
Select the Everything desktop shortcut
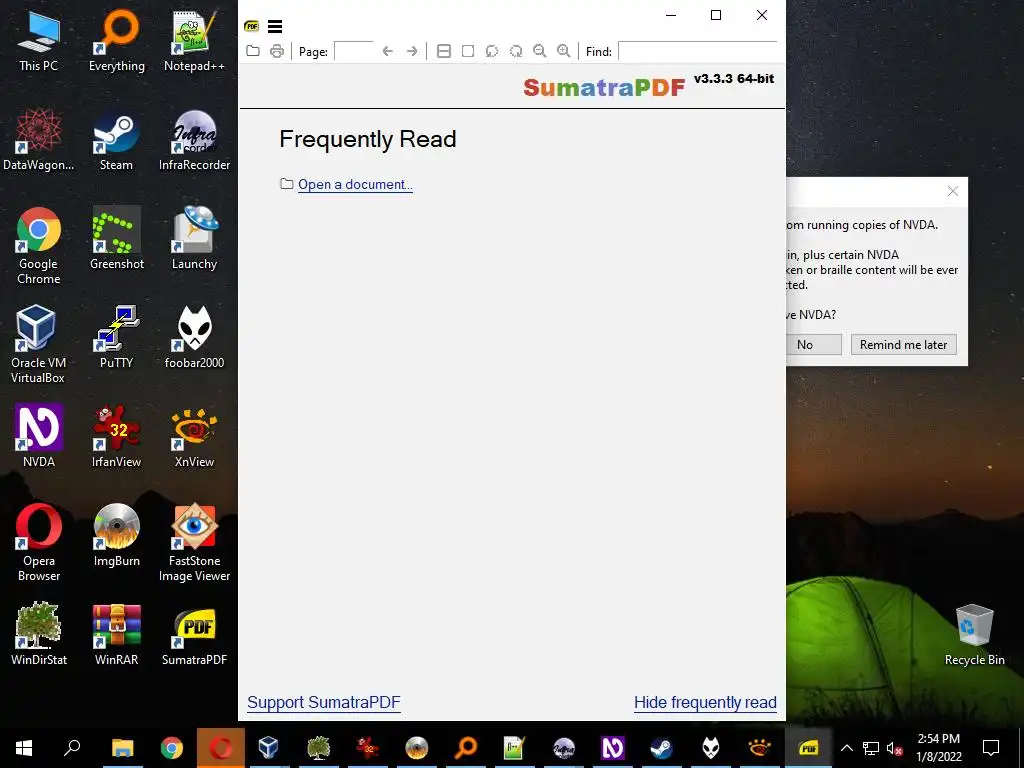pos(117,40)
